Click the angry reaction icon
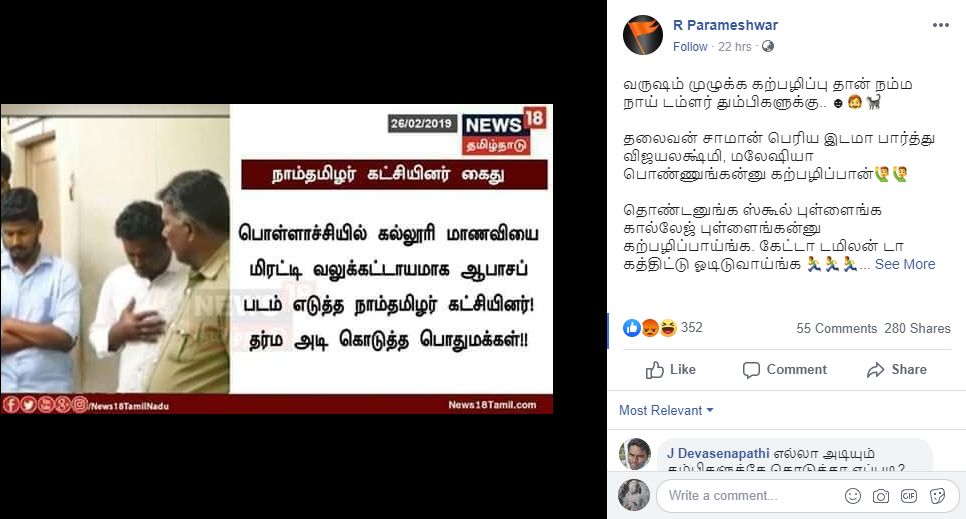966x519 pixels. pyautogui.click(x=650, y=328)
